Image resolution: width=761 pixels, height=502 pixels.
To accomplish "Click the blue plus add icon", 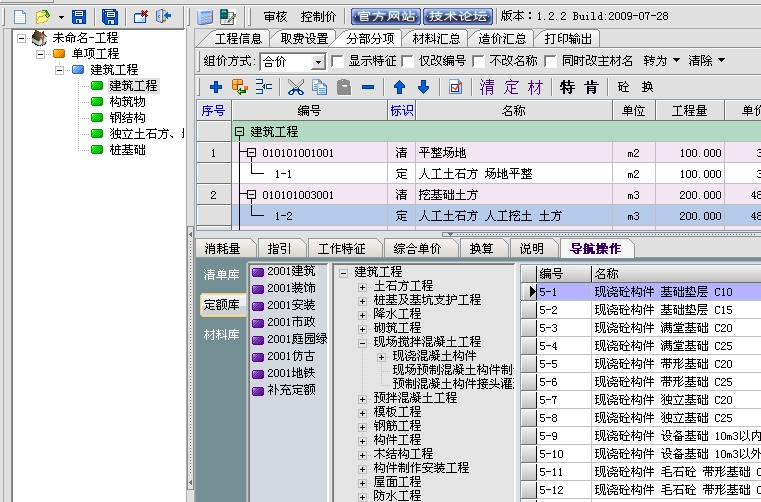I will point(216,87).
